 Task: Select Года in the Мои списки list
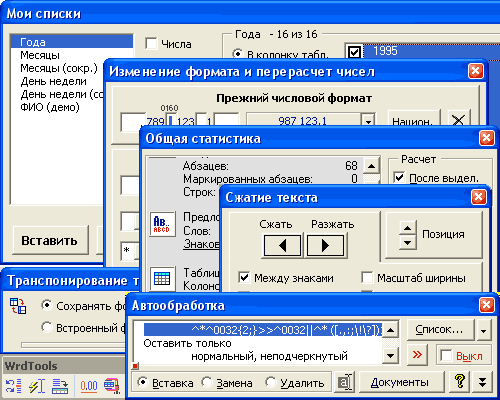pyautogui.click(x=72, y=42)
